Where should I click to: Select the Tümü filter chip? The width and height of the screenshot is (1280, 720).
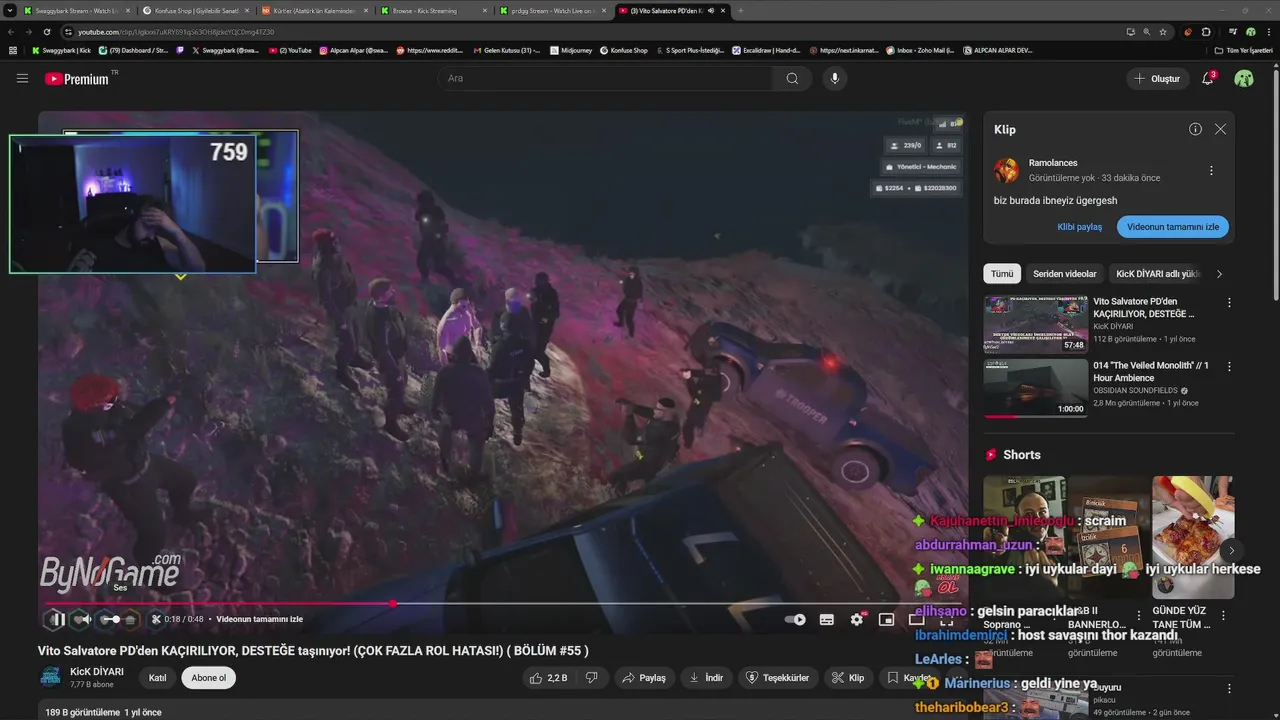coord(1002,273)
